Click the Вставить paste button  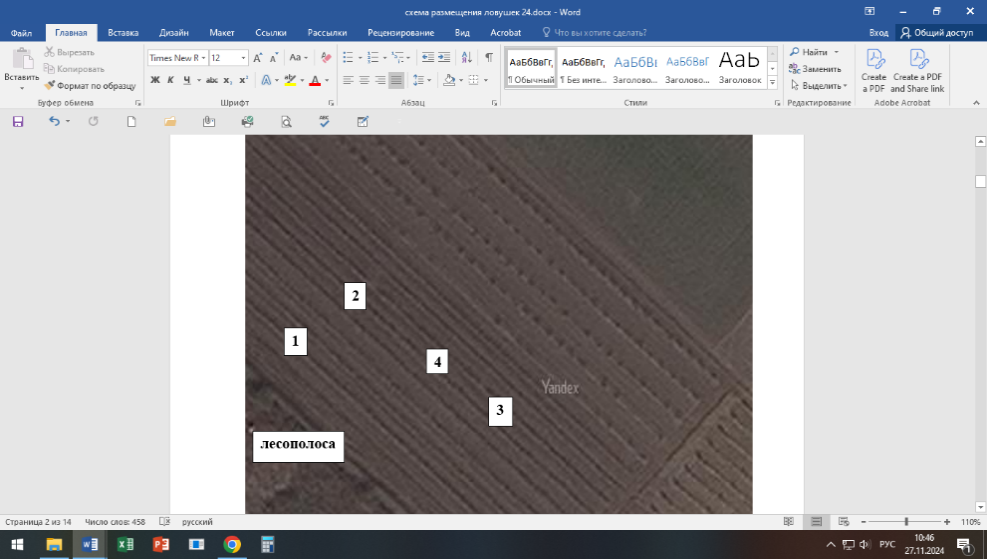pyautogui.click(x=21, y=69)
